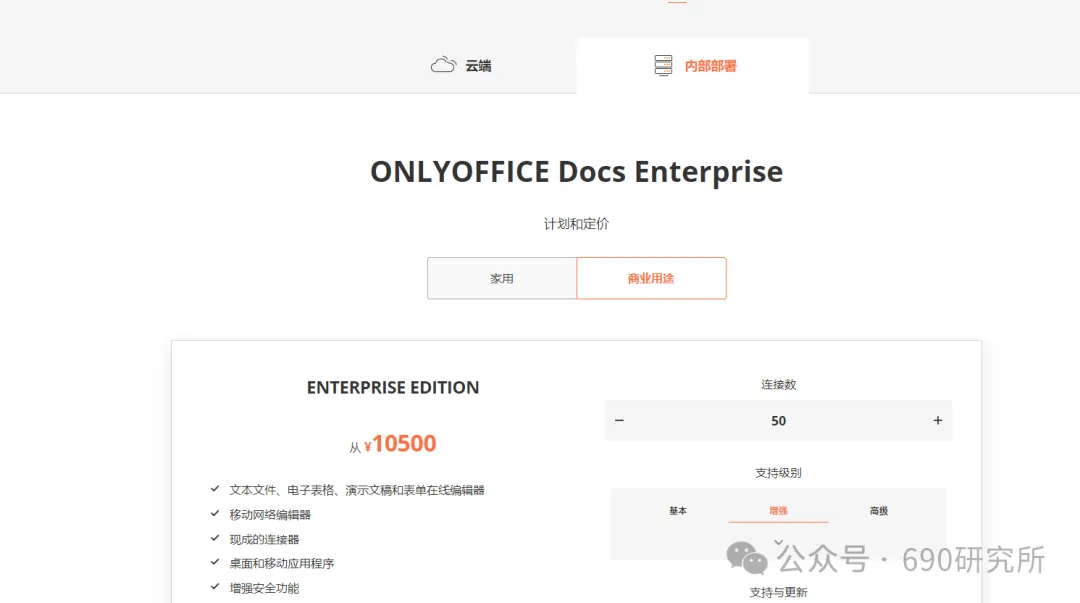The height and width of the screenshot is (603, 1080).
Task: Click the cloud icon next to 云端
Action: click(443, 65)
